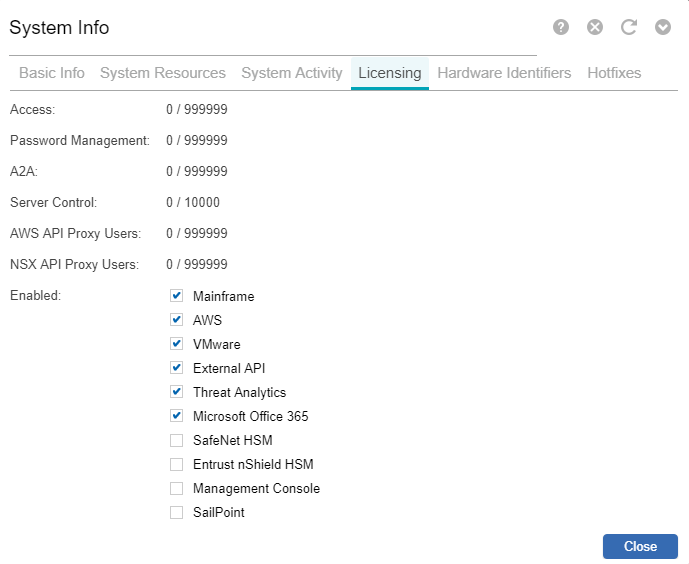Switch to the Basic Info tab
The image size is (689, 564).
pos(52,73)
